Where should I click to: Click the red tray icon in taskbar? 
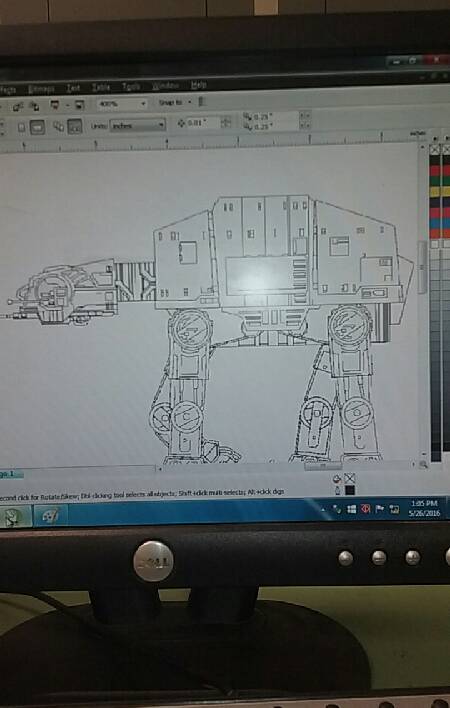(366, 509)
